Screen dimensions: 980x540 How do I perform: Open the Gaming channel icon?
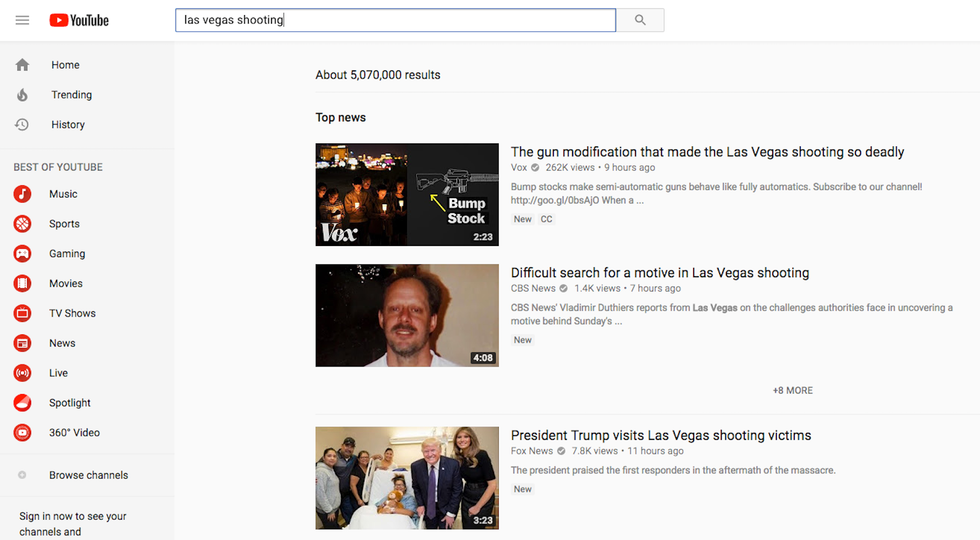point(22,254)
